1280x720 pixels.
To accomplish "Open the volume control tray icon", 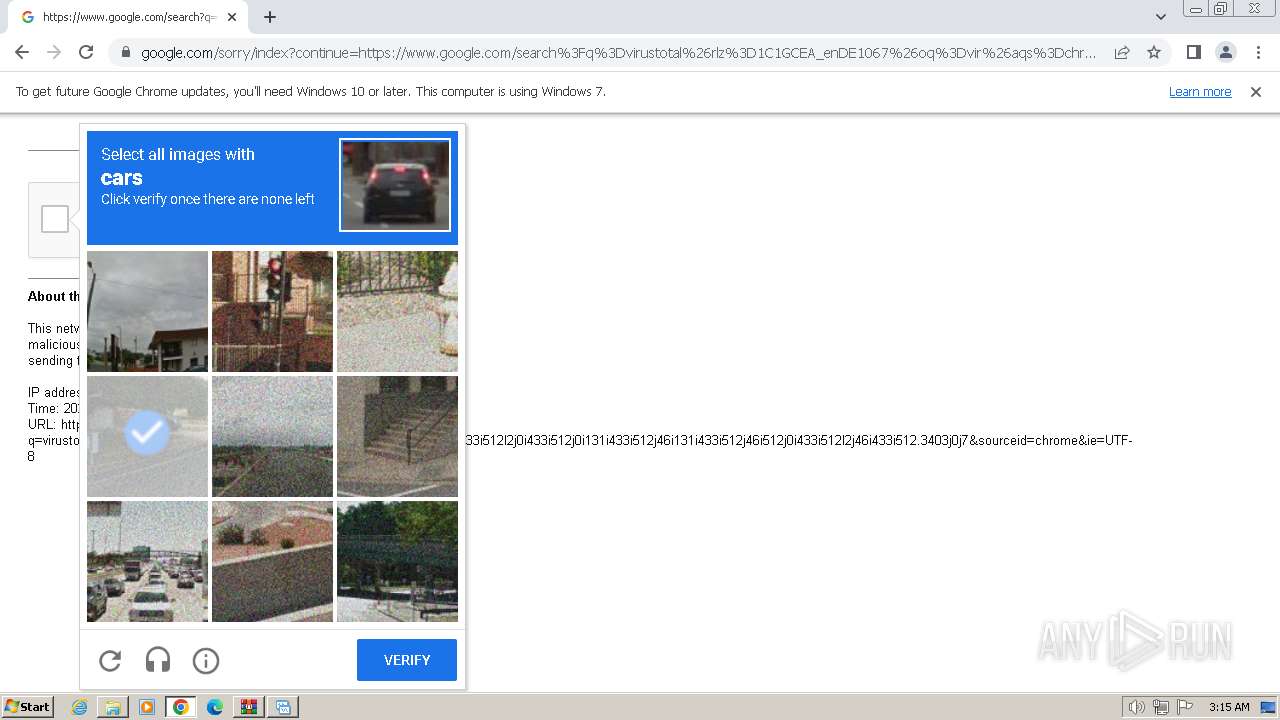I will coord(1137,707).
